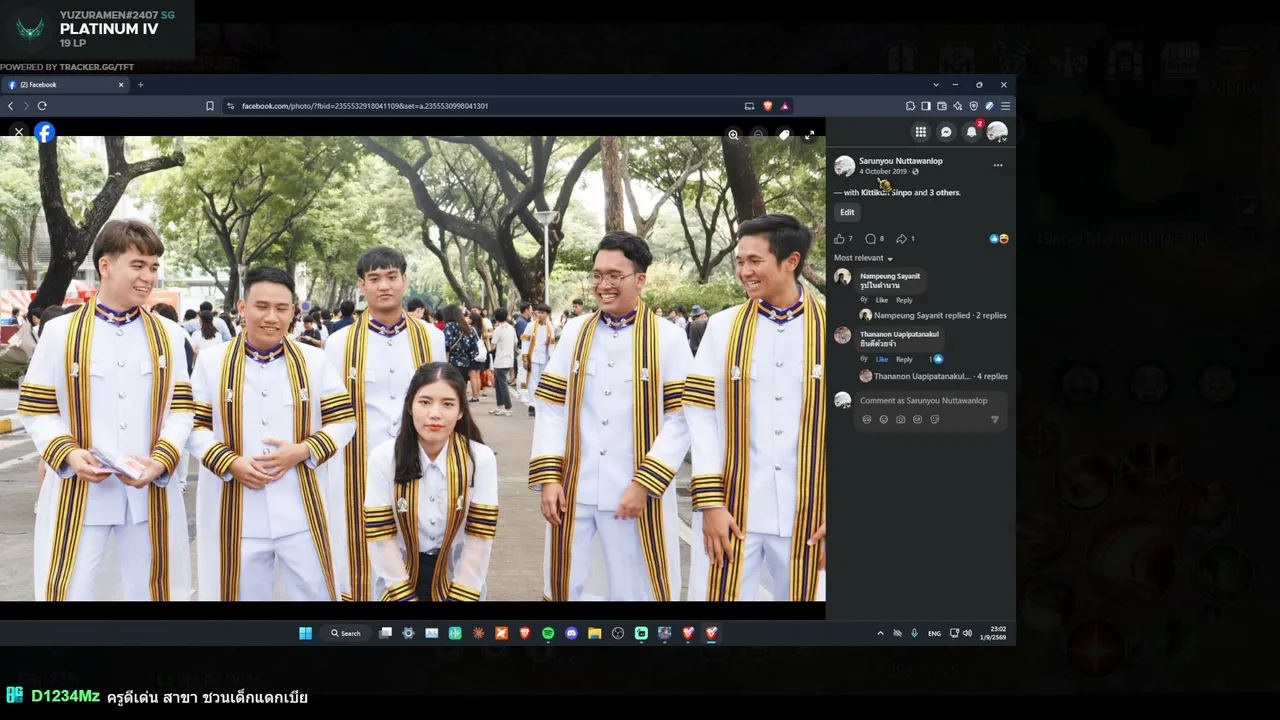Open Most relevant comment sort dropdown
1280x720 pixels.
(863, 258)
